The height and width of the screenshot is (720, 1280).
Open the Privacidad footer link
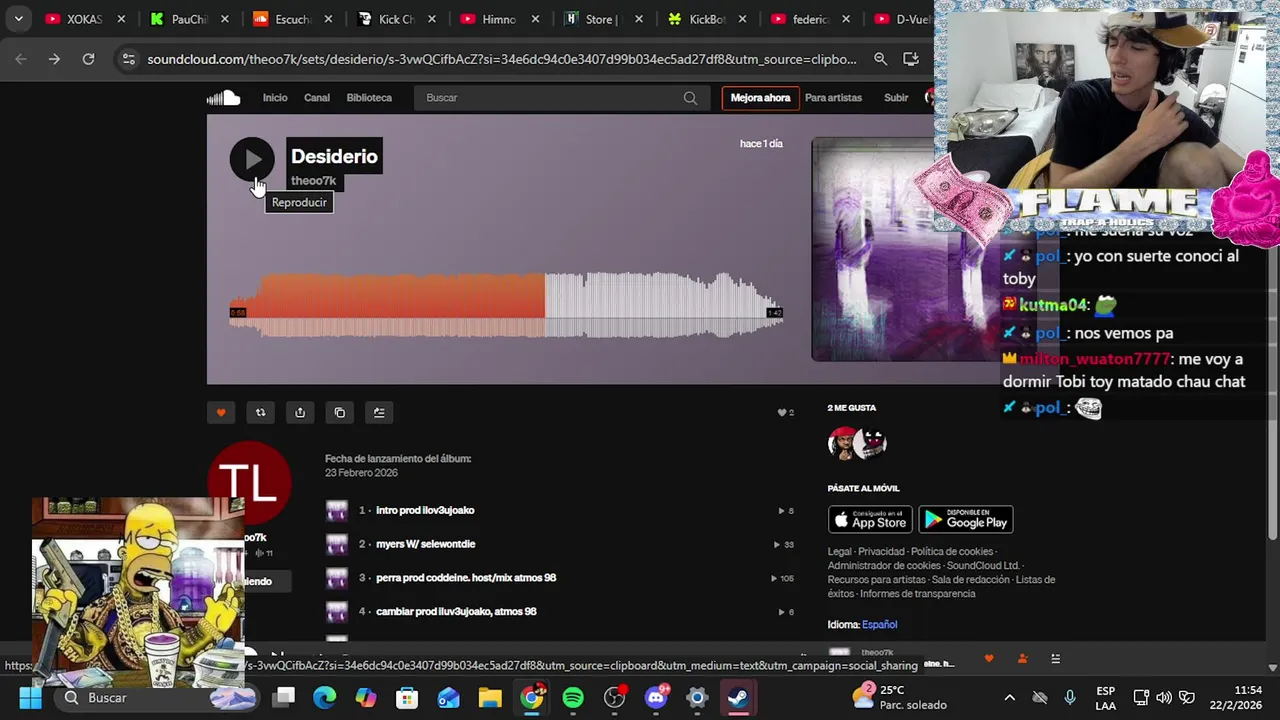tap(881, 552)
